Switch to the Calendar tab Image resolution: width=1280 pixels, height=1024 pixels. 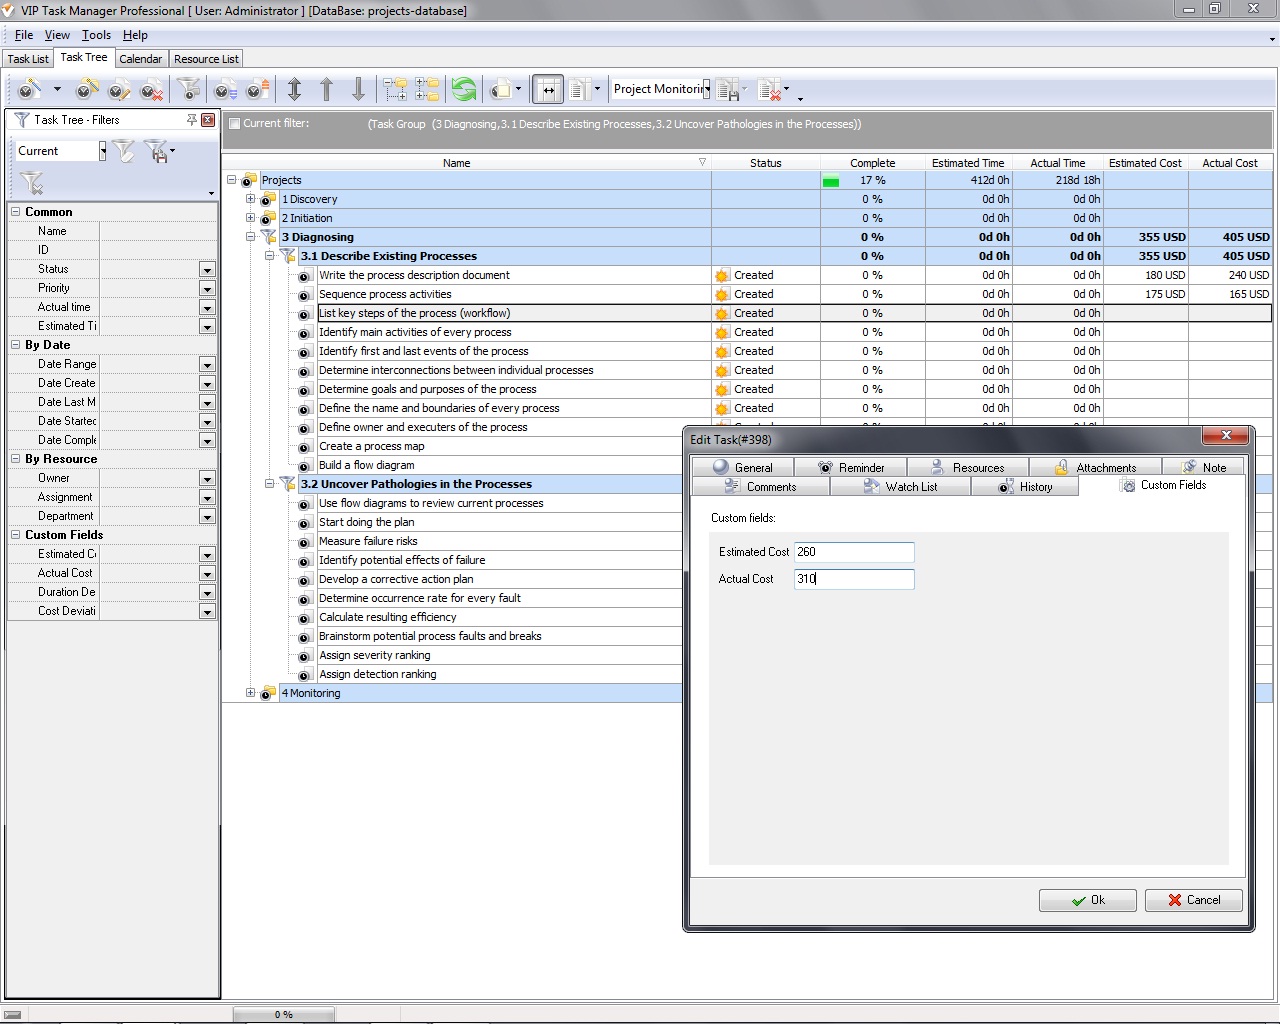point(140,59)
